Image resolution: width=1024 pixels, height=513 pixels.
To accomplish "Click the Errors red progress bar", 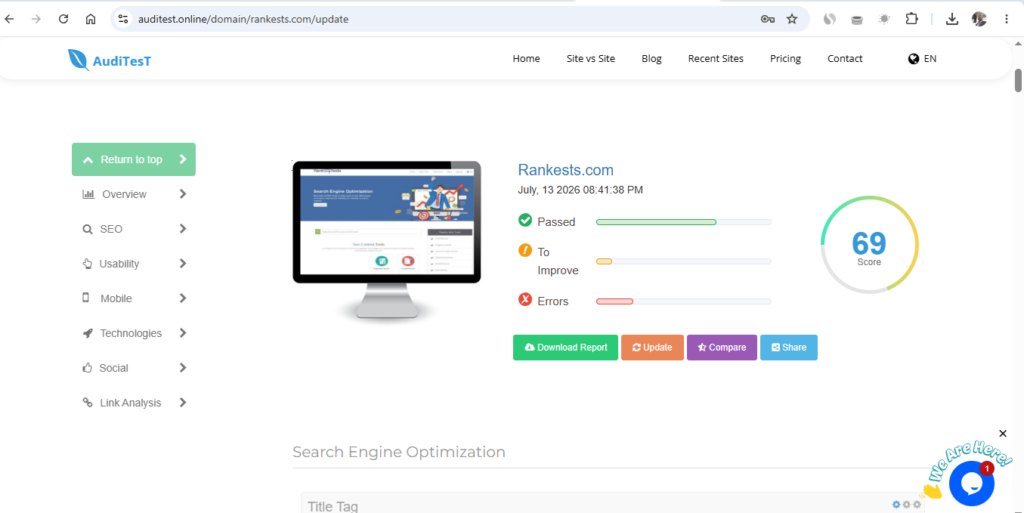I will (x=684, y=301).
